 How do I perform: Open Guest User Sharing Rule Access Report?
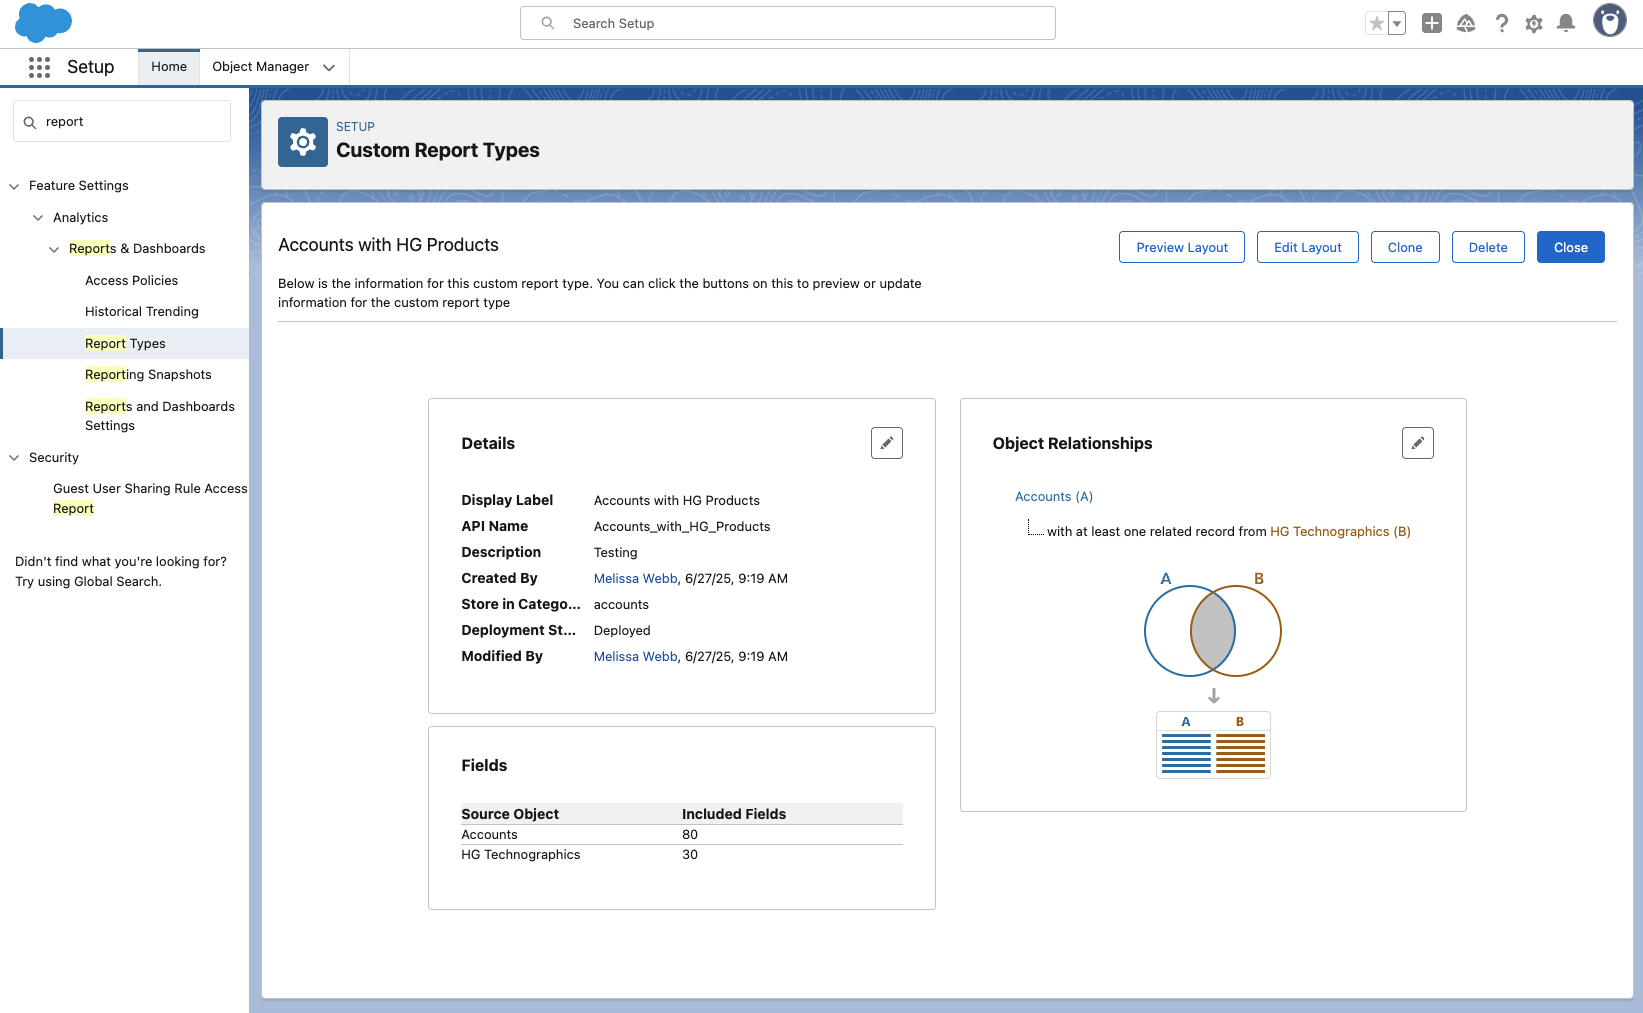coord(150,499)
